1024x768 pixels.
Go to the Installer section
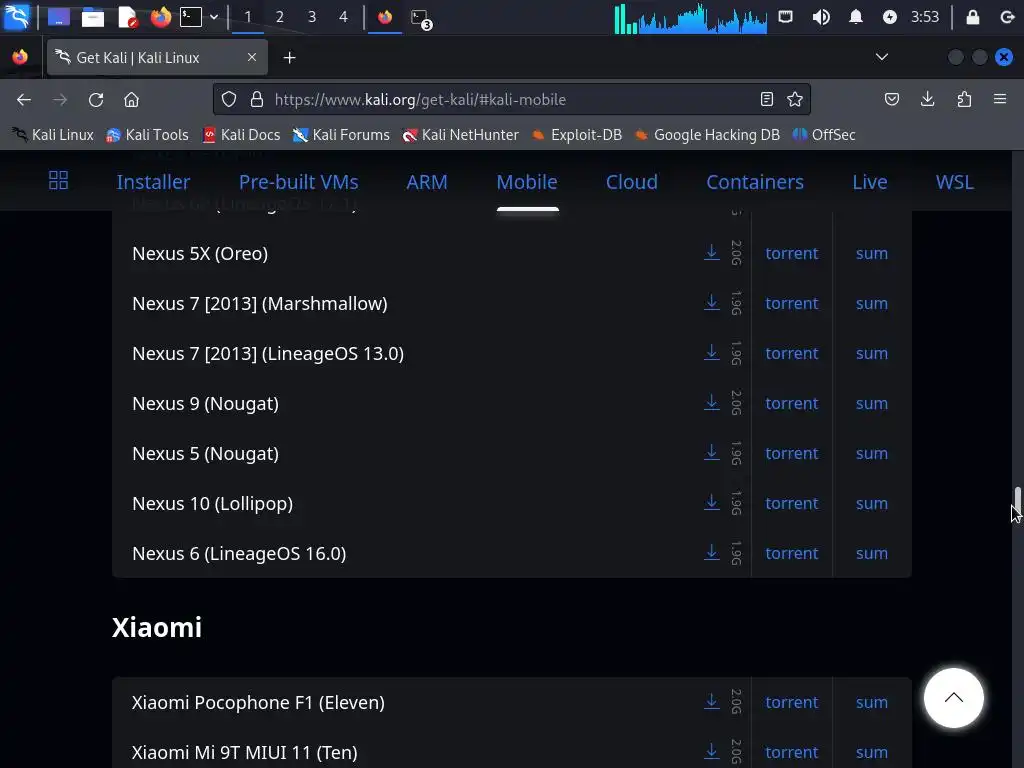tap(153, 182)
